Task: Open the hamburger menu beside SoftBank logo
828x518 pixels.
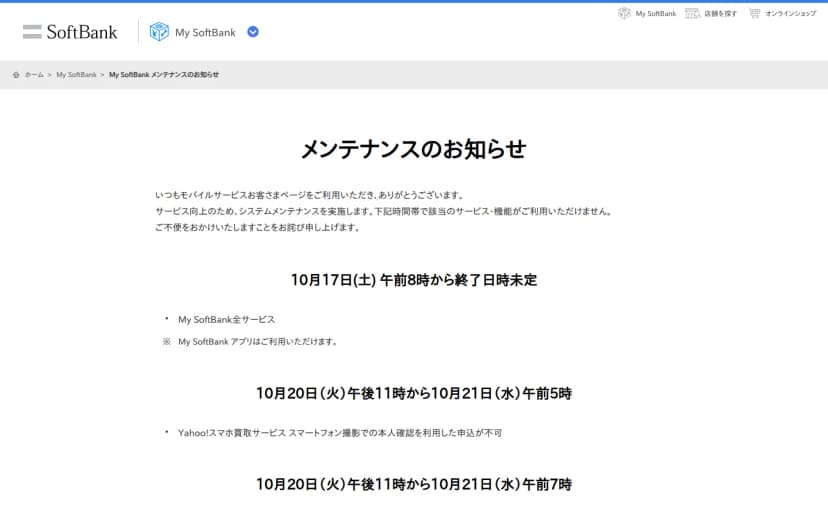Action: tap(32, 32)
